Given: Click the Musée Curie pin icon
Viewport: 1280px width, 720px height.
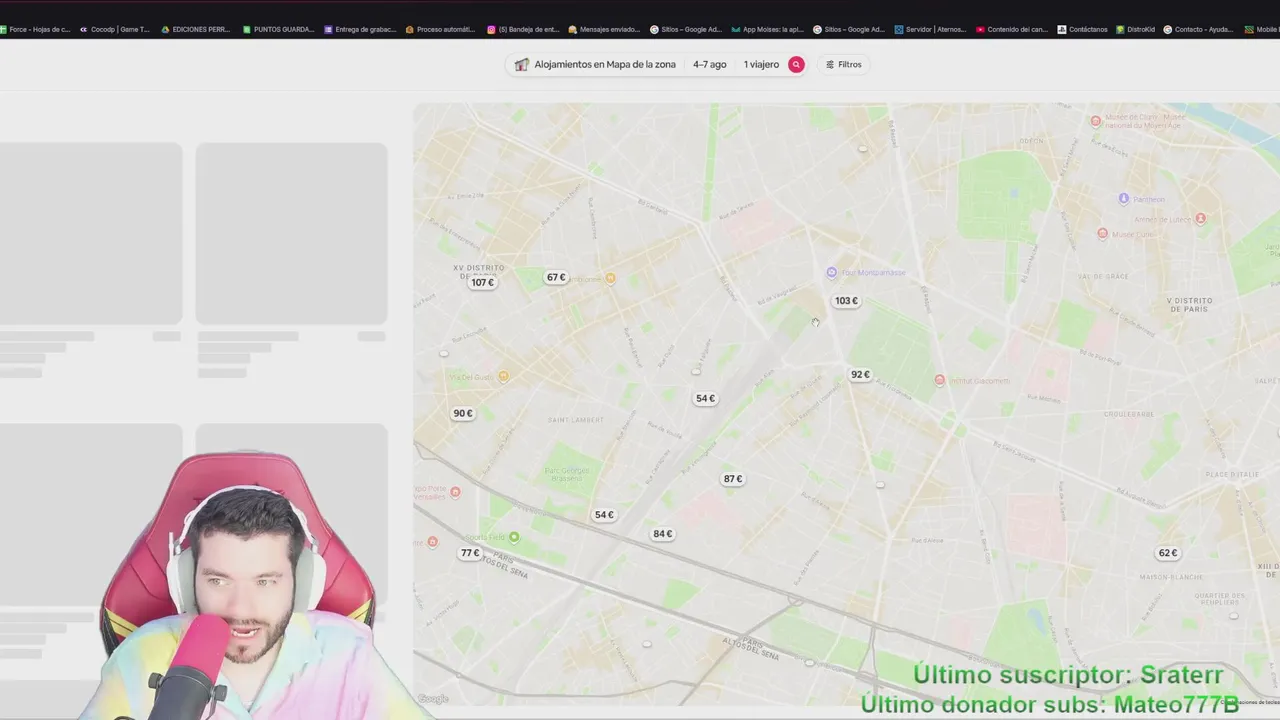Looking at the screenshot, I should (1102, 234).
